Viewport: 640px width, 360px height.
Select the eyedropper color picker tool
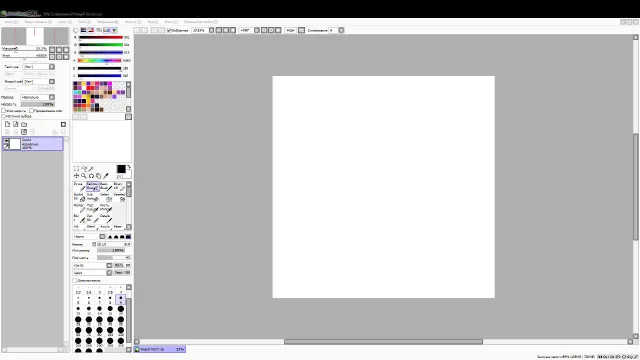tap(106, 176)
